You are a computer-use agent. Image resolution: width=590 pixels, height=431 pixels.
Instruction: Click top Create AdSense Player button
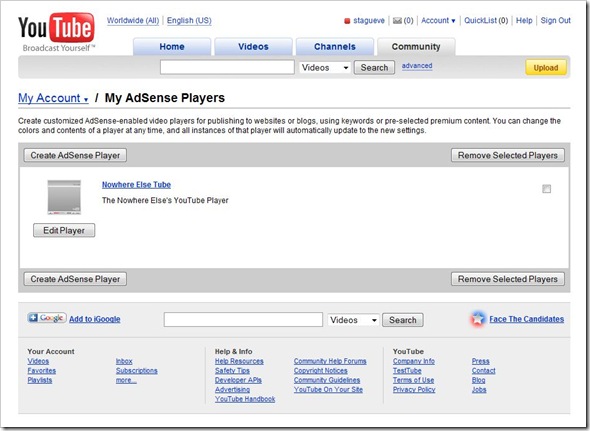pyautogui.click(x=75, y=155)
